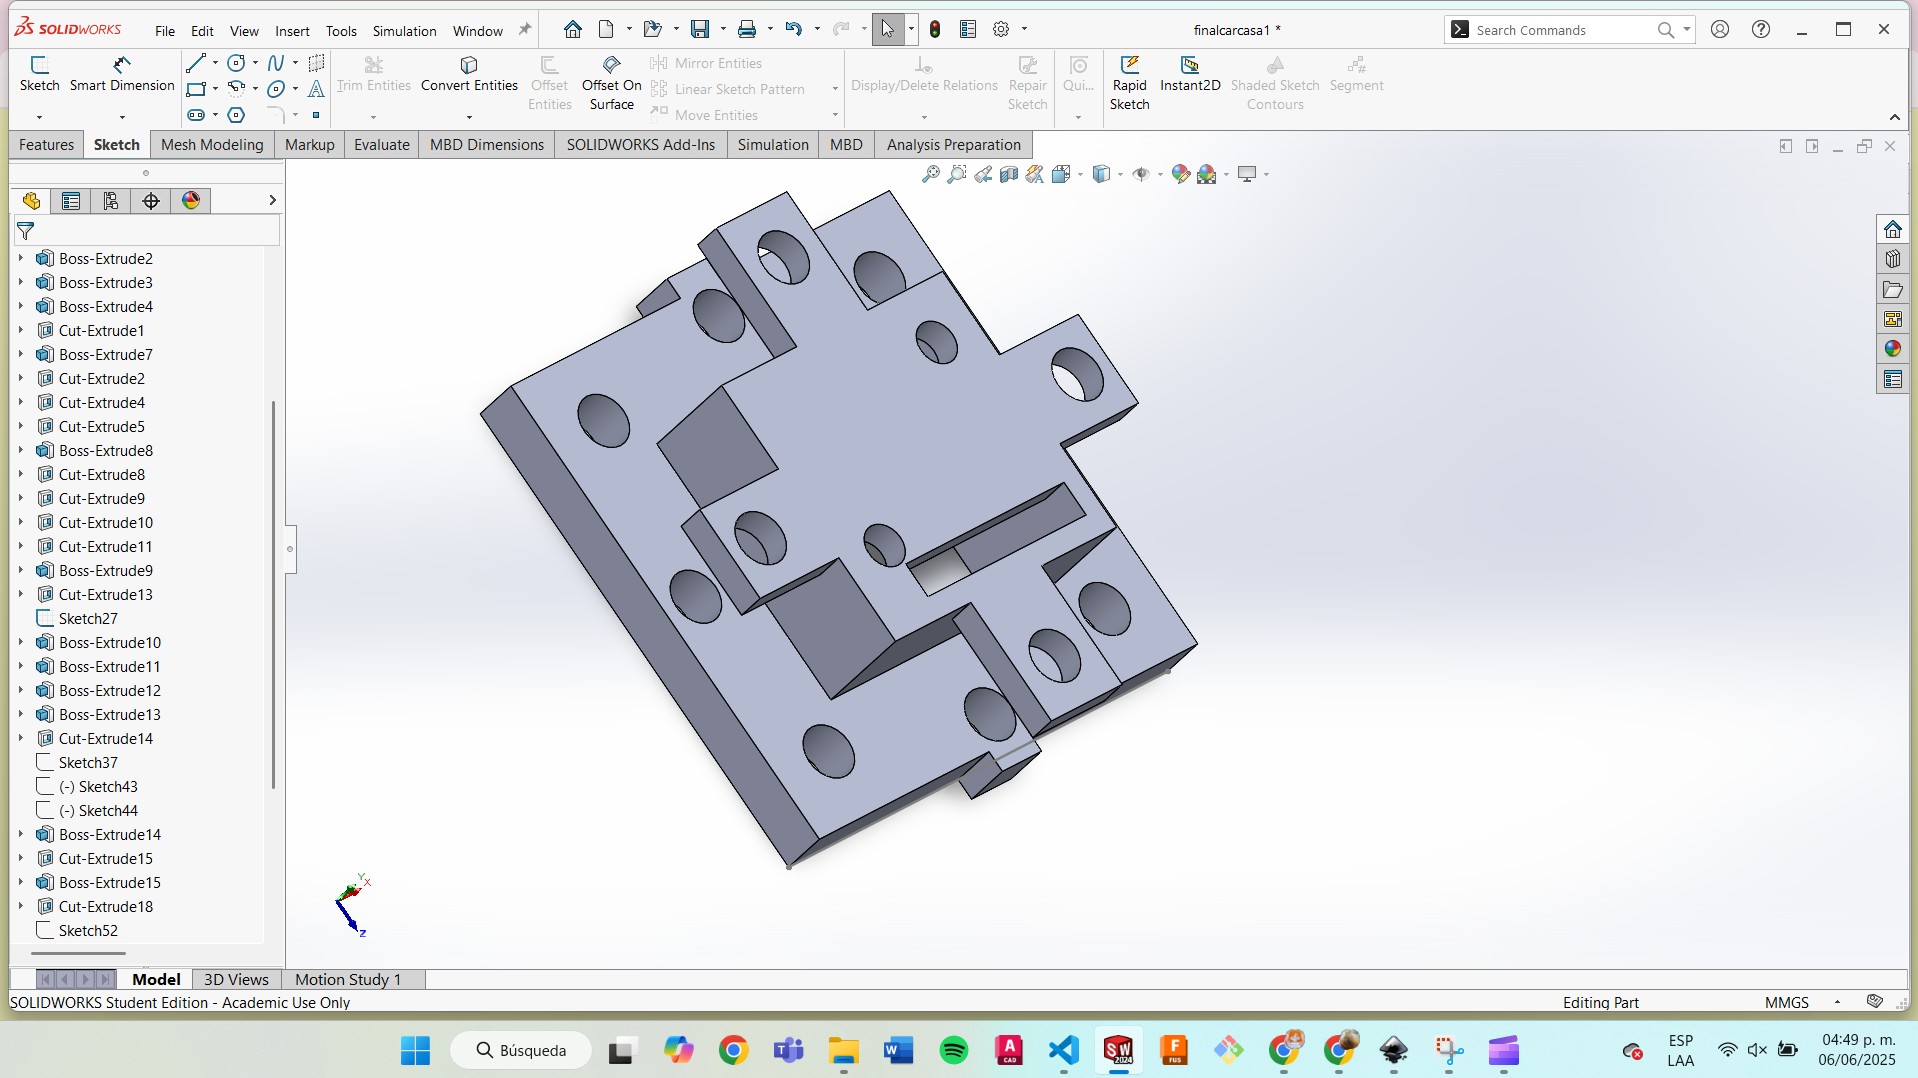Switch to the Evaluate tab

382,145
